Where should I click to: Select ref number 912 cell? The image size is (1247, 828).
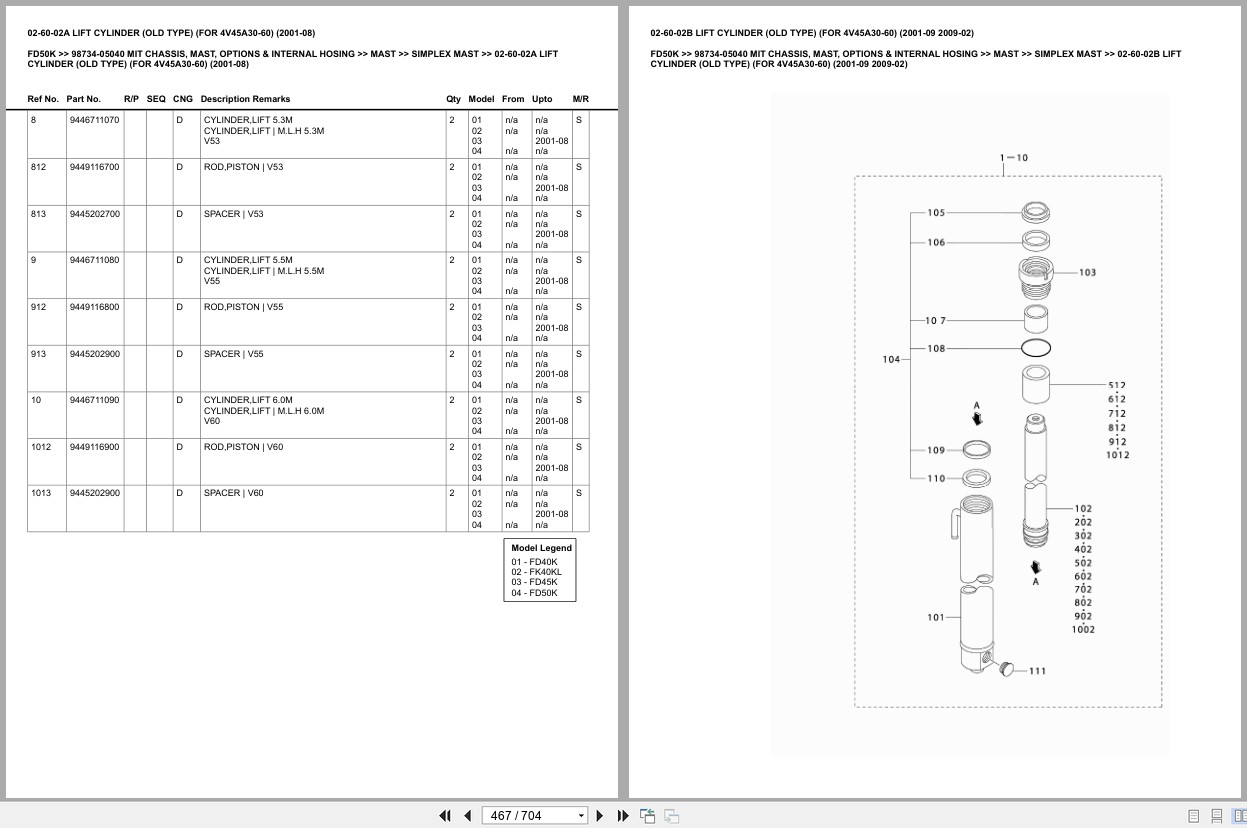pos(47,322)
